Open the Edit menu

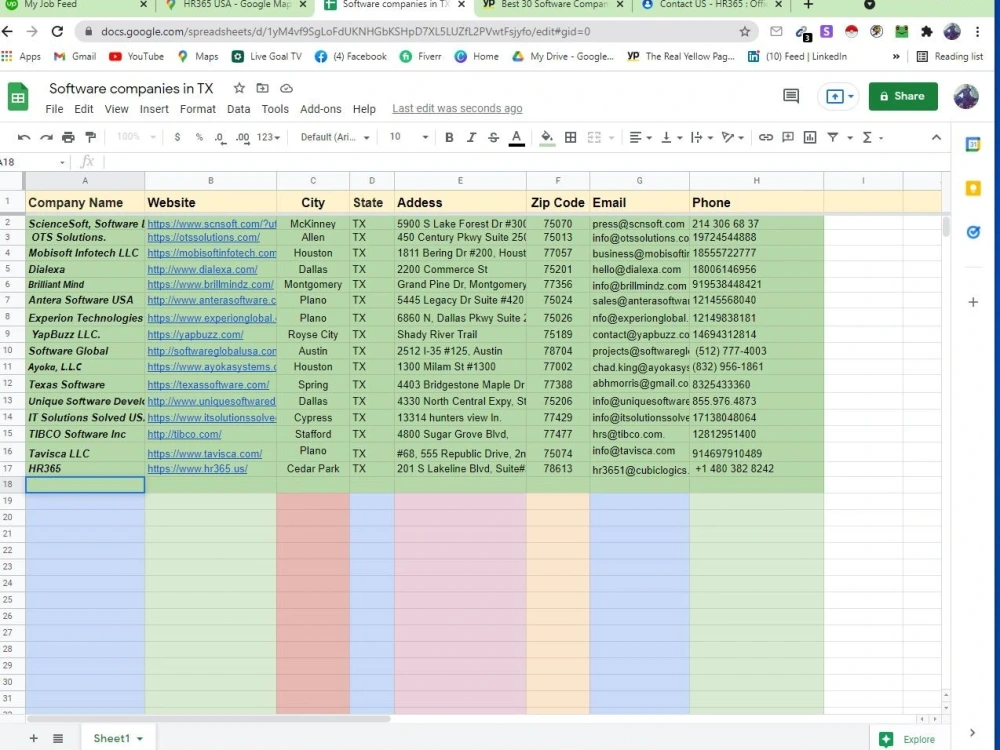click(84, 109)
